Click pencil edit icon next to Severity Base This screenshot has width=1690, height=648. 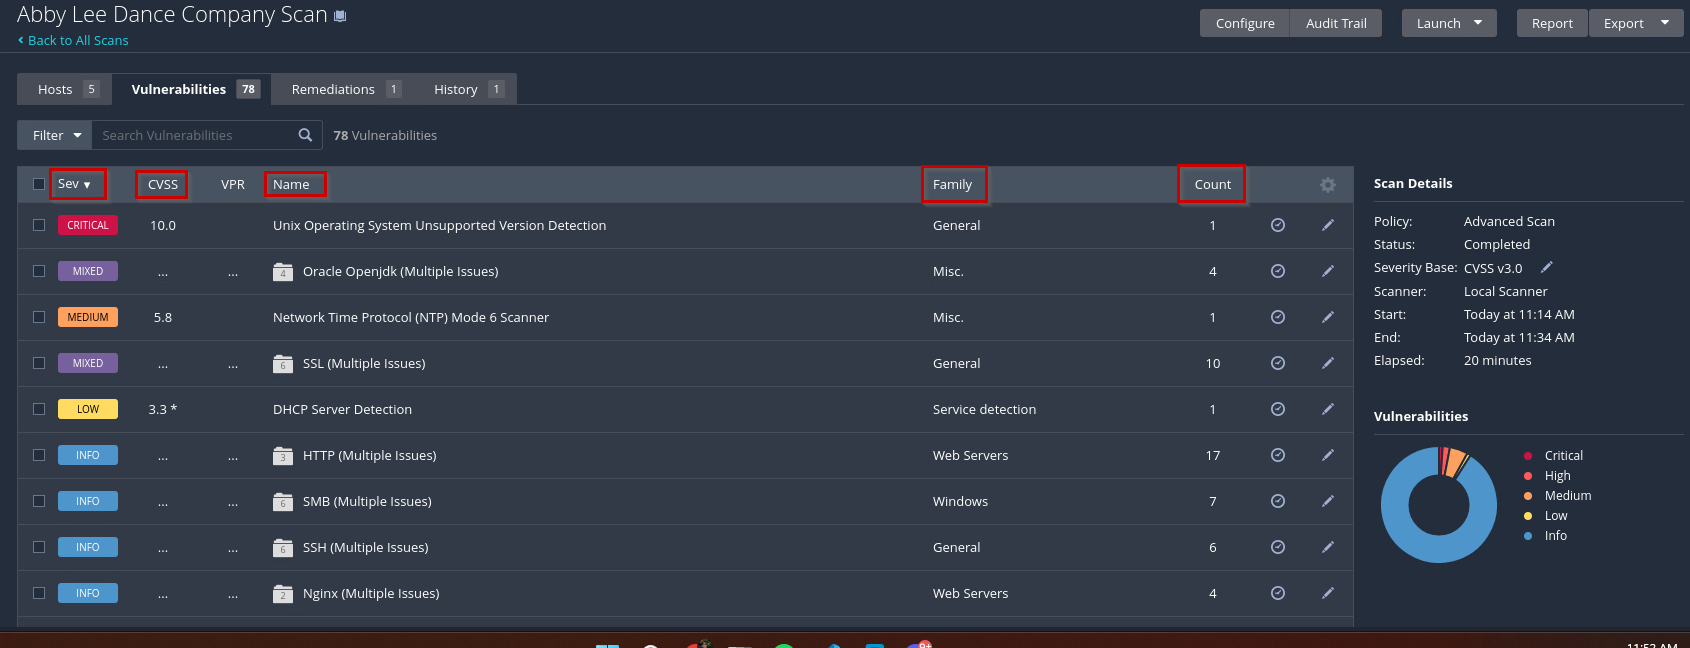tap(1546, 267)
